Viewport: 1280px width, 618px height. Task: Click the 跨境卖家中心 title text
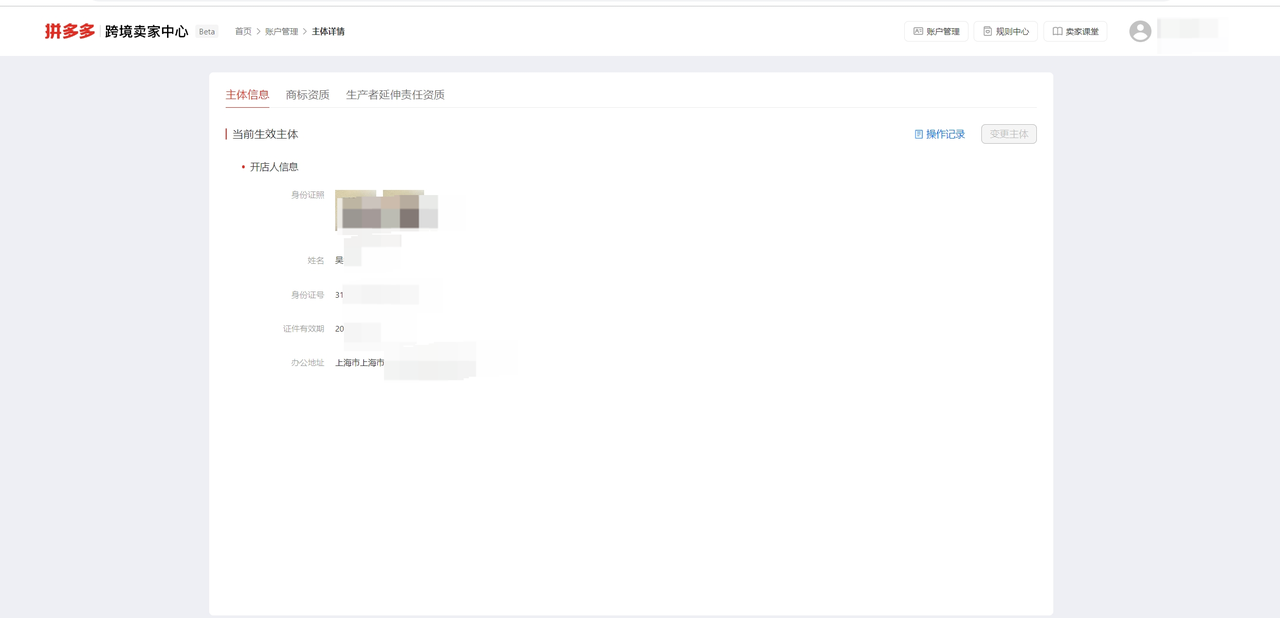click(x=146, y=32)
